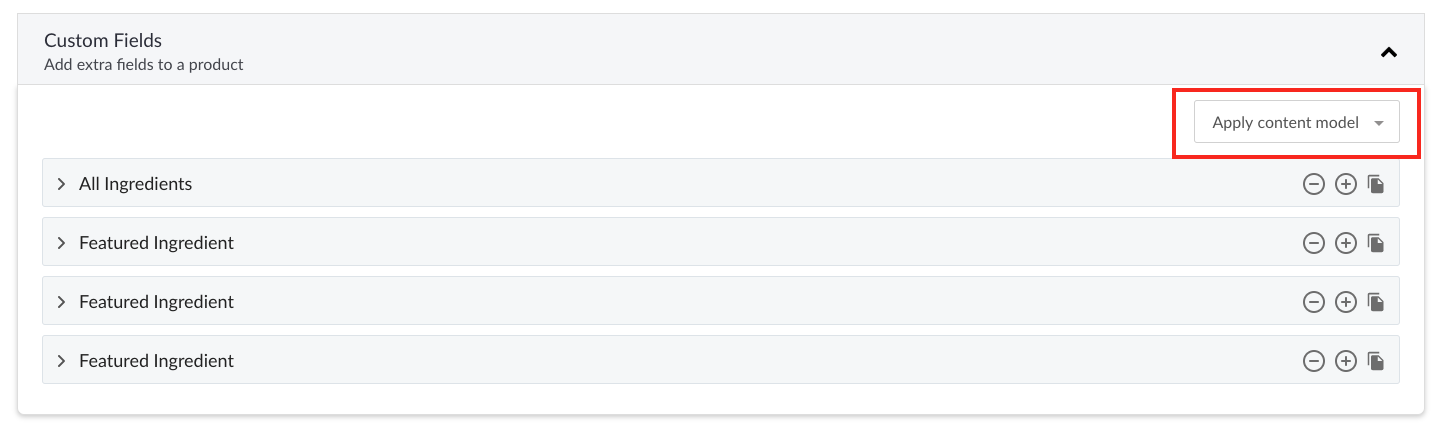Click plus icon on second Featured Ingredient
Screen dimensions: 1444x435
coord(1346,302)
